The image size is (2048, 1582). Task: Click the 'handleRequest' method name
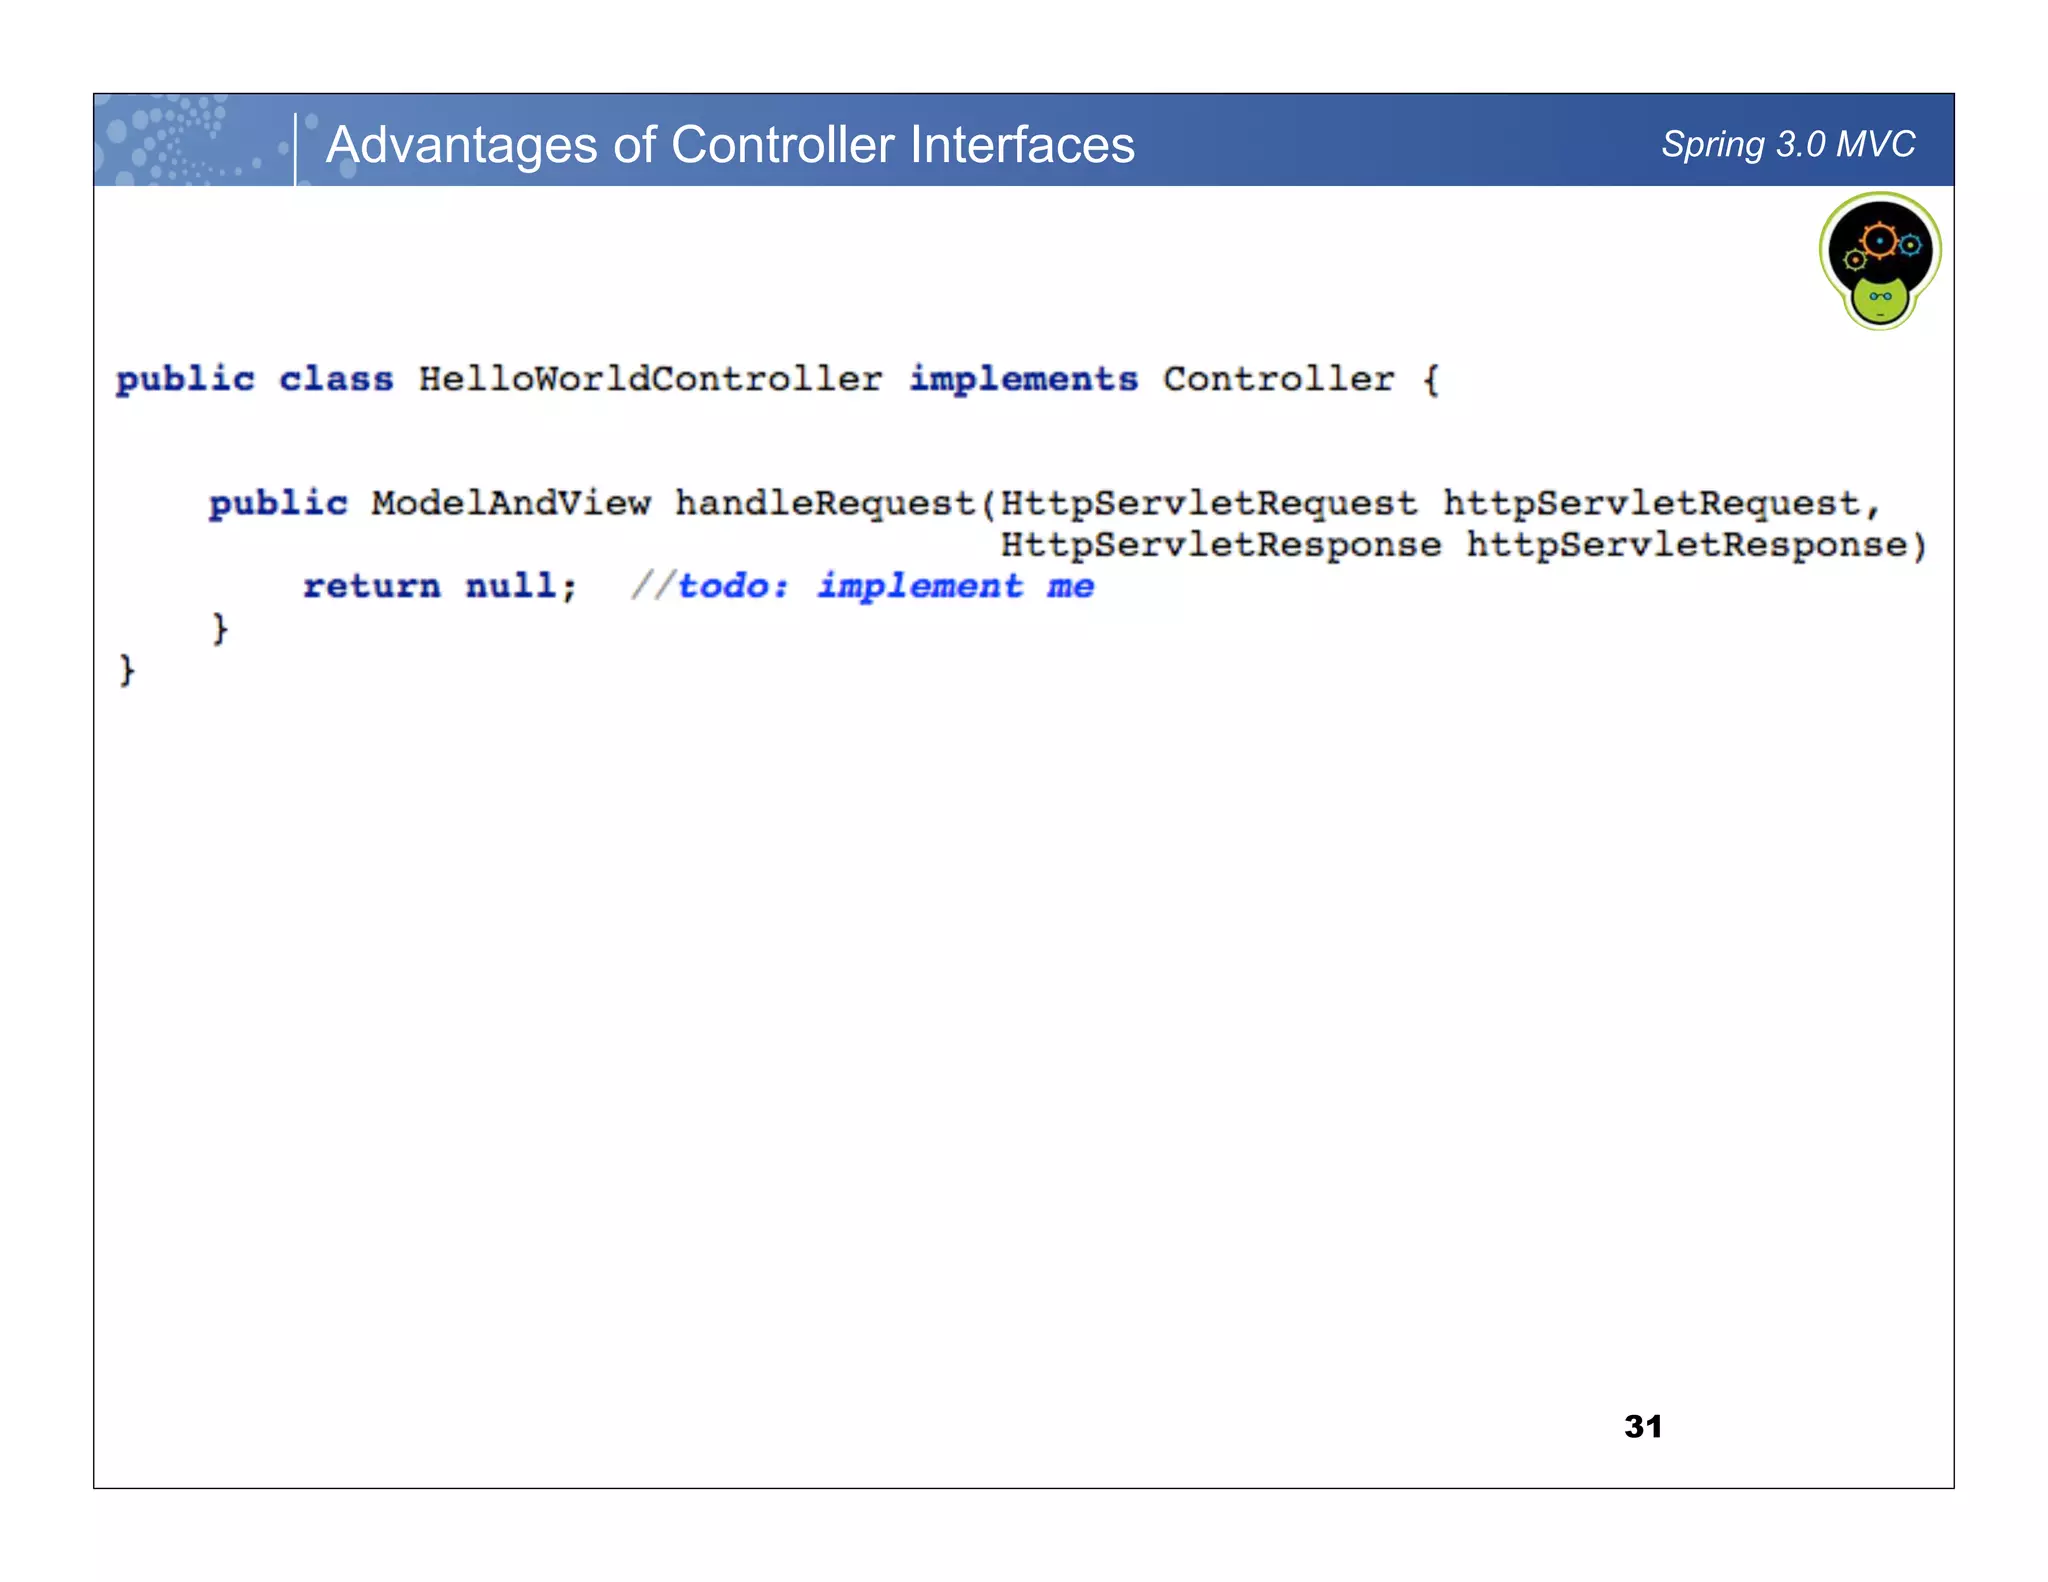tap(825, 502)
